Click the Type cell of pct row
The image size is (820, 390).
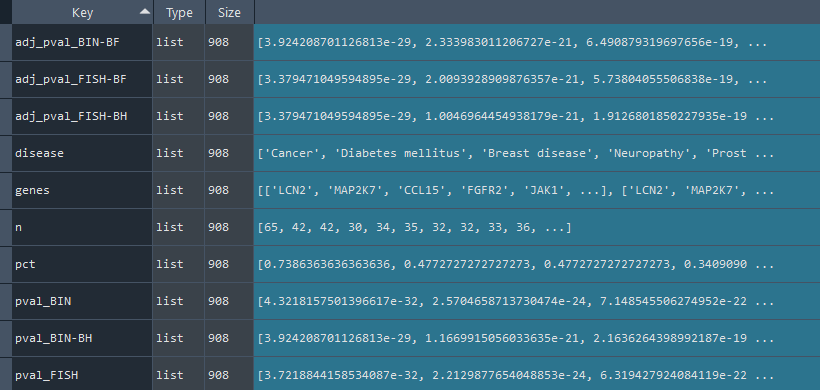point(178,265)
